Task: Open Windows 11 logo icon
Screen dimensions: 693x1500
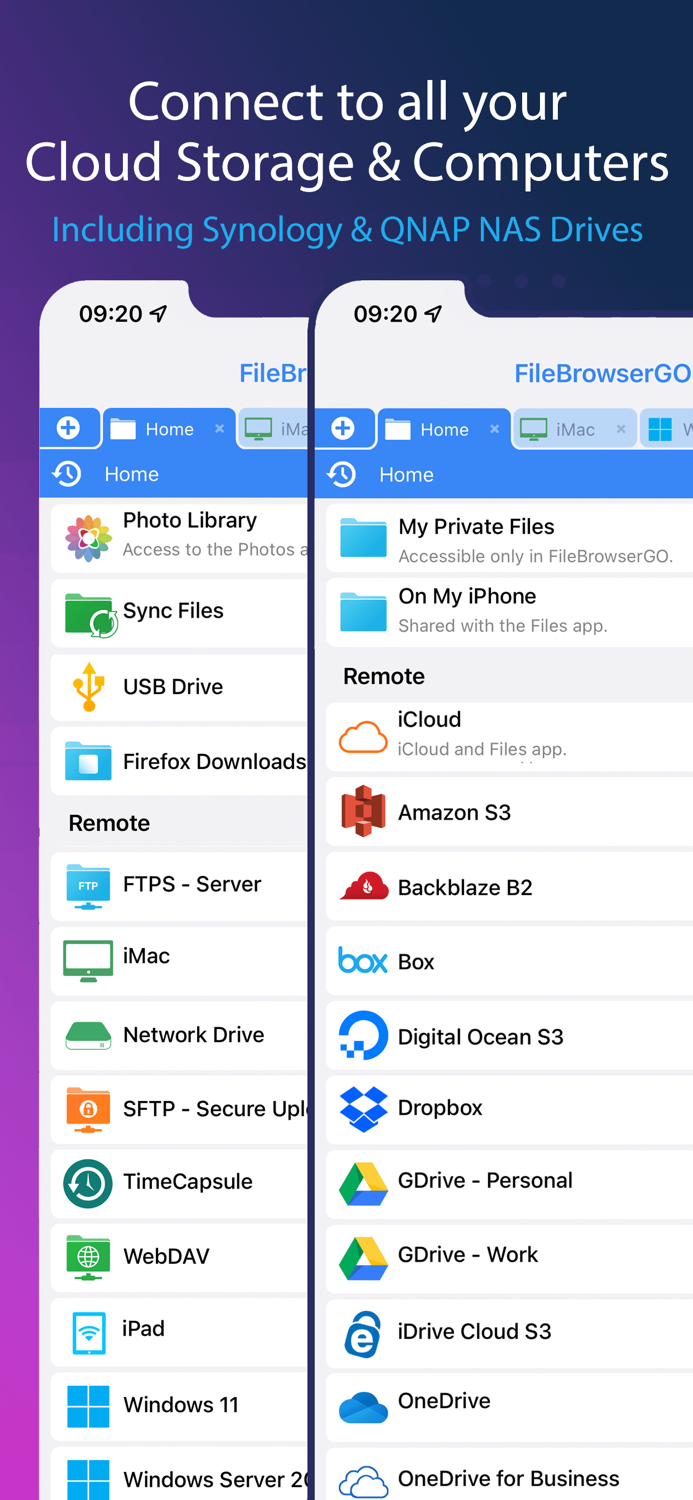Action: point(88,1406)
